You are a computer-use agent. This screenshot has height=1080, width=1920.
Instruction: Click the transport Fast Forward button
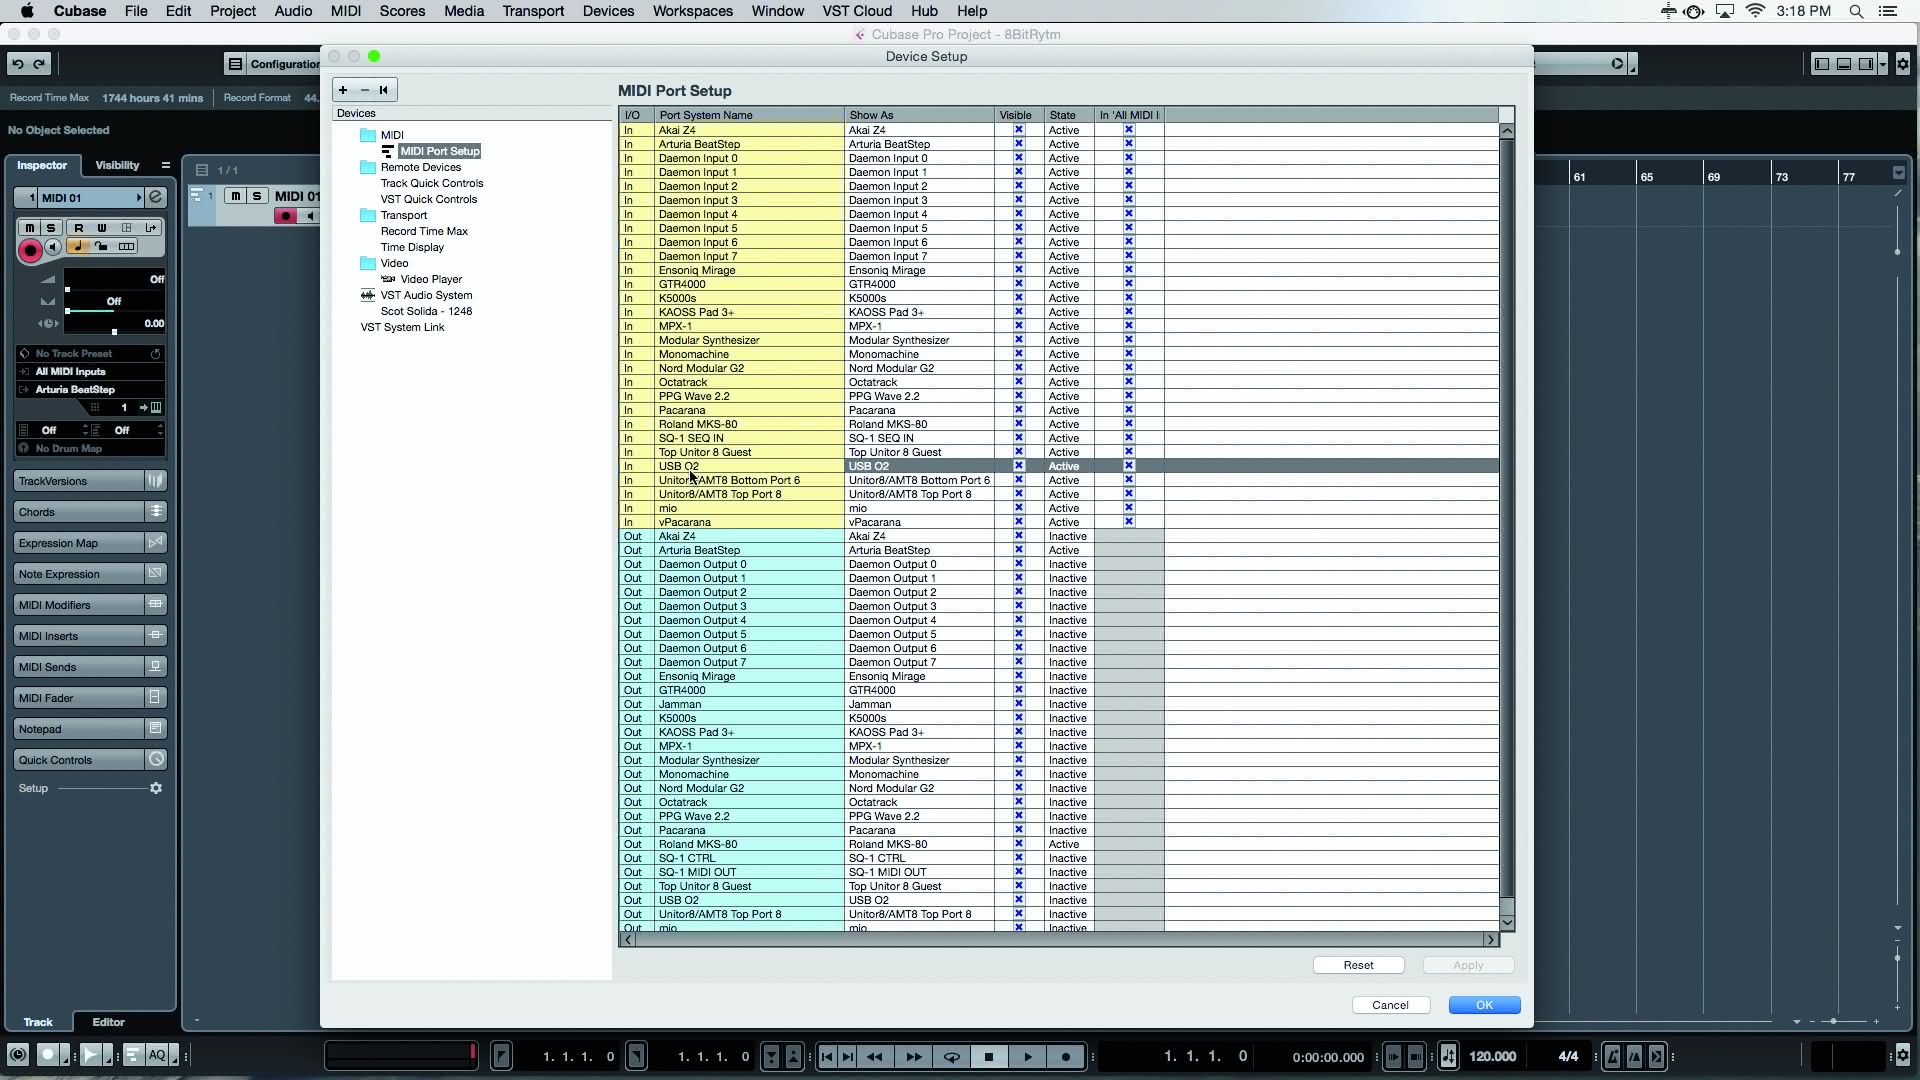coord(913,1057)
